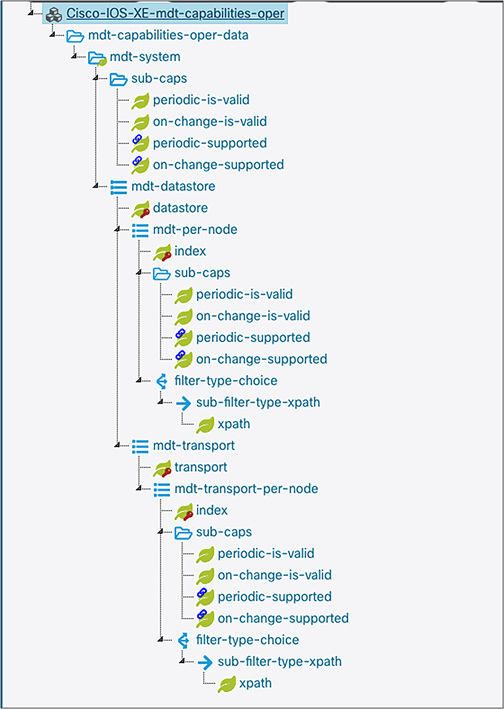Click xpath leaf icon under mdt-transport-per-node
Image resolution: width=504 pixels, height=709 pixels.
(227, 684)
